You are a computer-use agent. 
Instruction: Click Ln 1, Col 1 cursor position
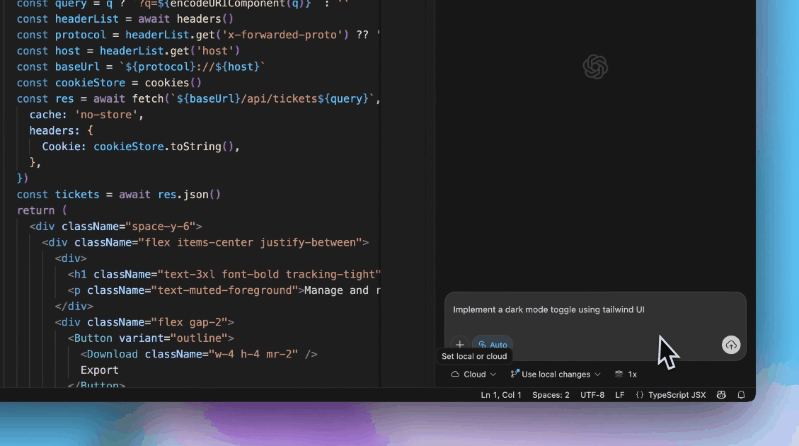coord(503,395)
